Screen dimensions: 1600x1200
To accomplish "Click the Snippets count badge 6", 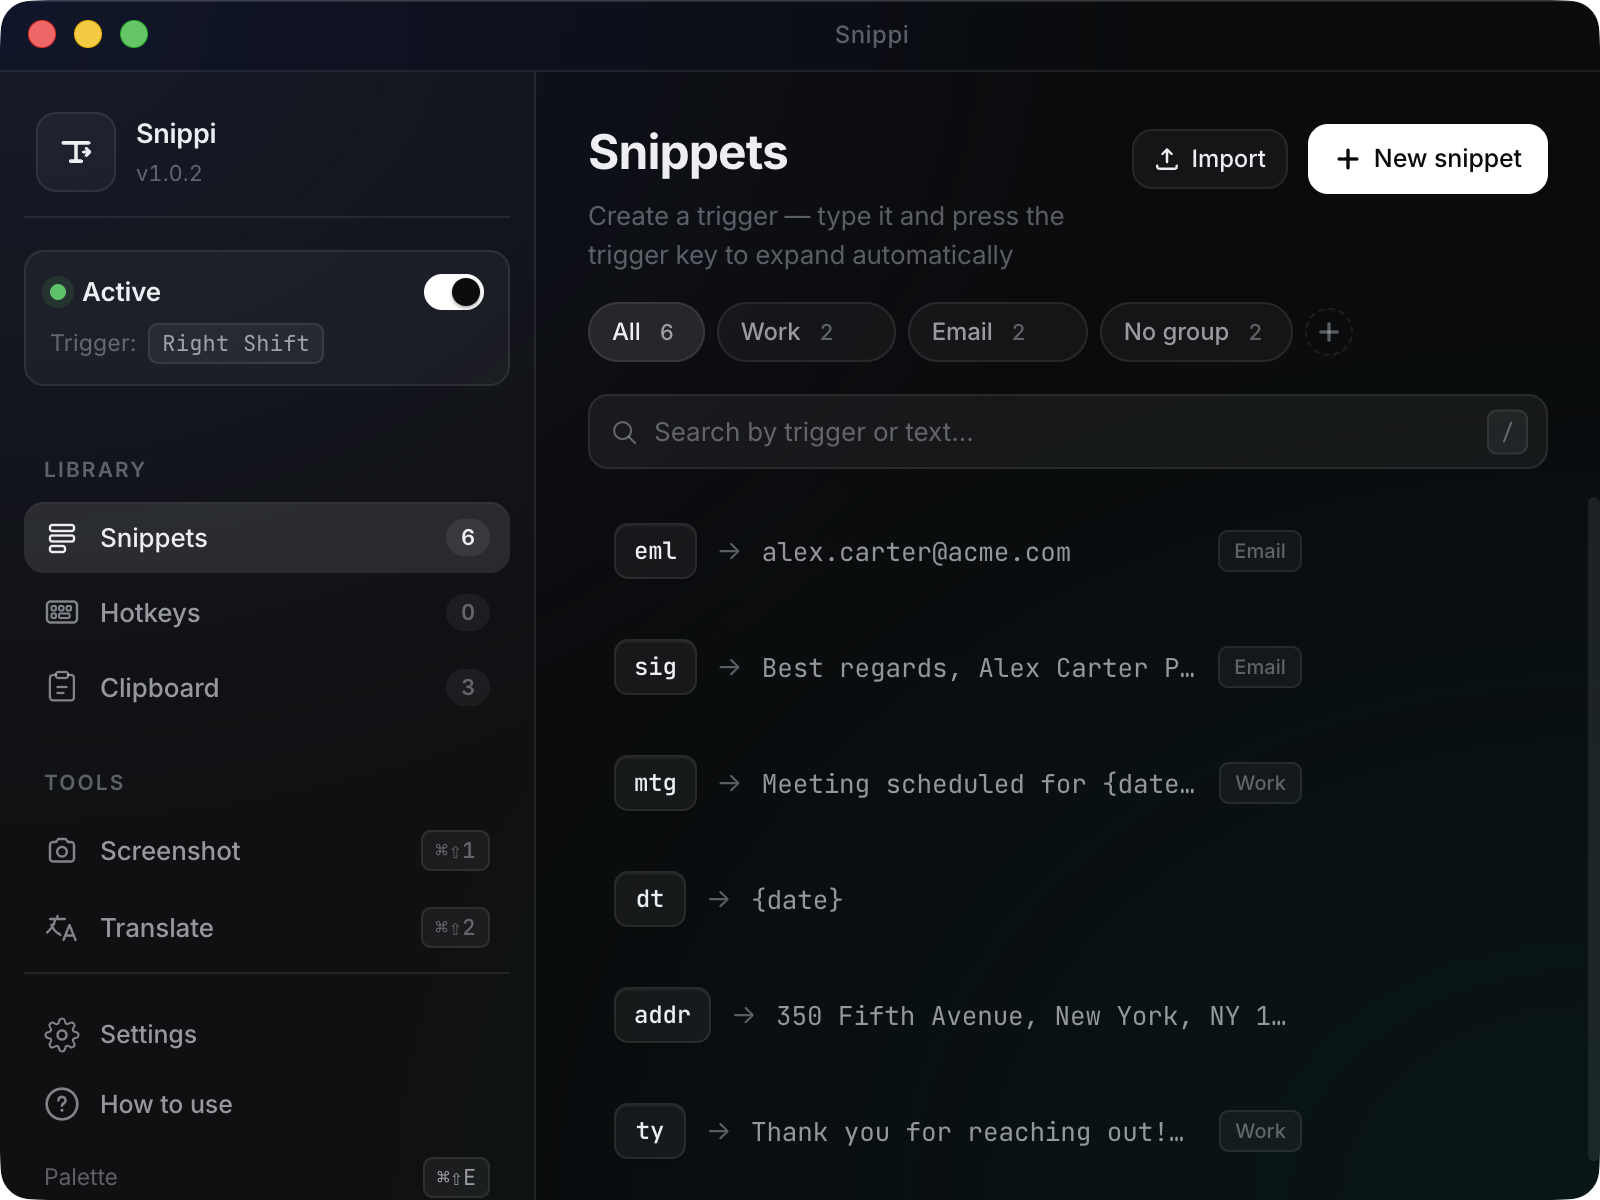I will coord(468,538).
